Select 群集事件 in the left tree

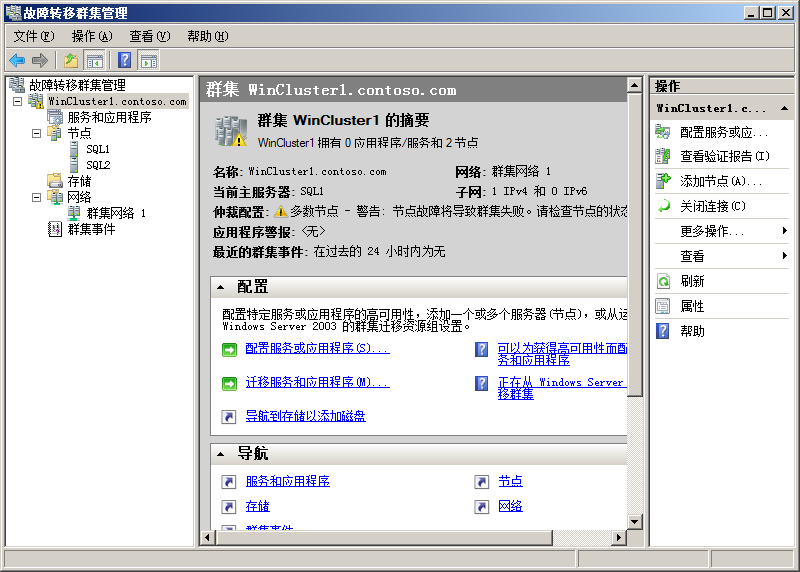tap(91, 229)
